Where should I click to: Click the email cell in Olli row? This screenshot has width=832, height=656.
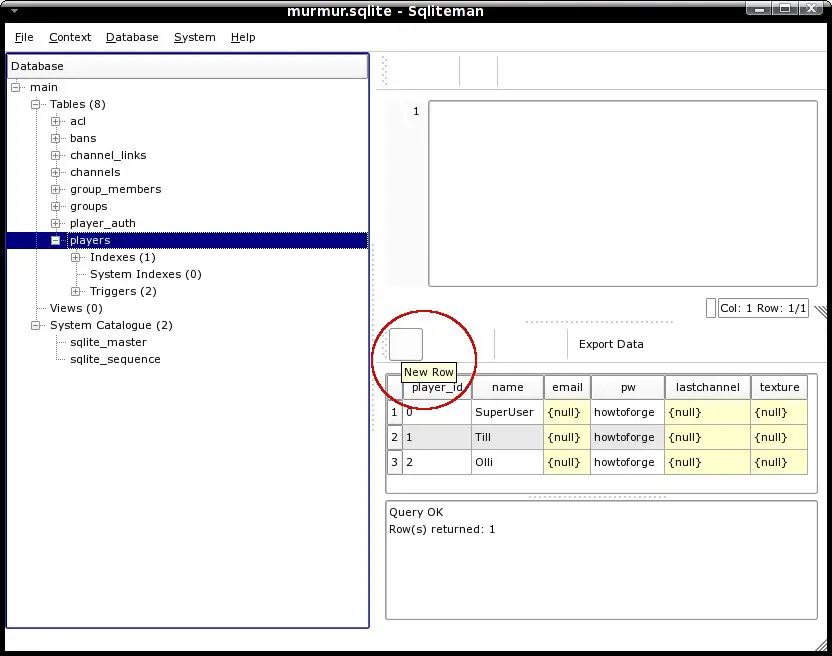click(567, 462)
